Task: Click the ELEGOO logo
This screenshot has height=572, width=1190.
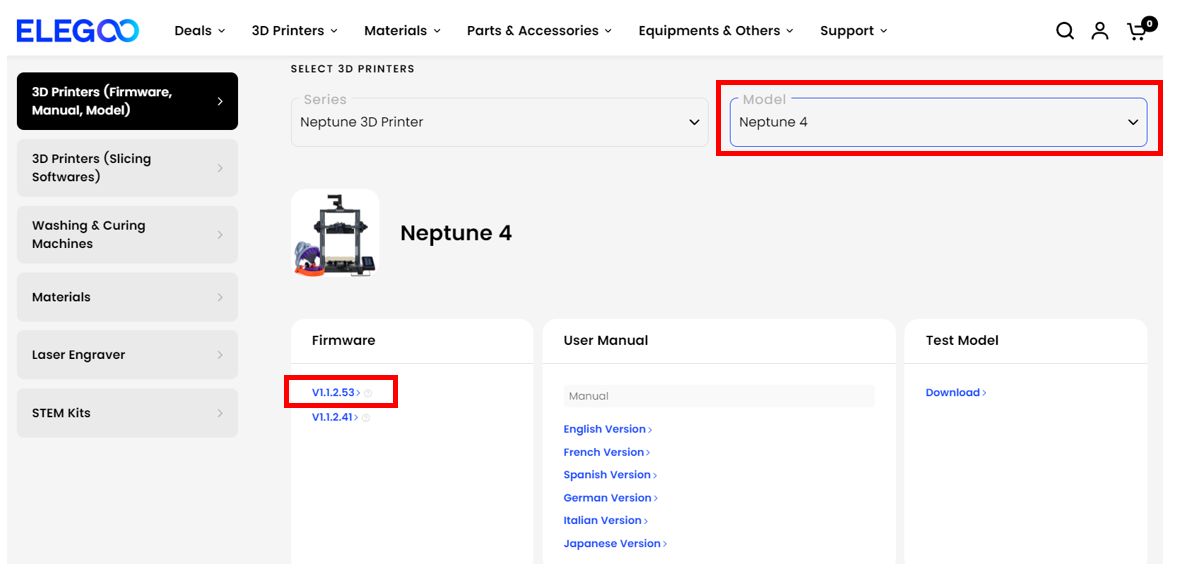Action: coord(78,31)
